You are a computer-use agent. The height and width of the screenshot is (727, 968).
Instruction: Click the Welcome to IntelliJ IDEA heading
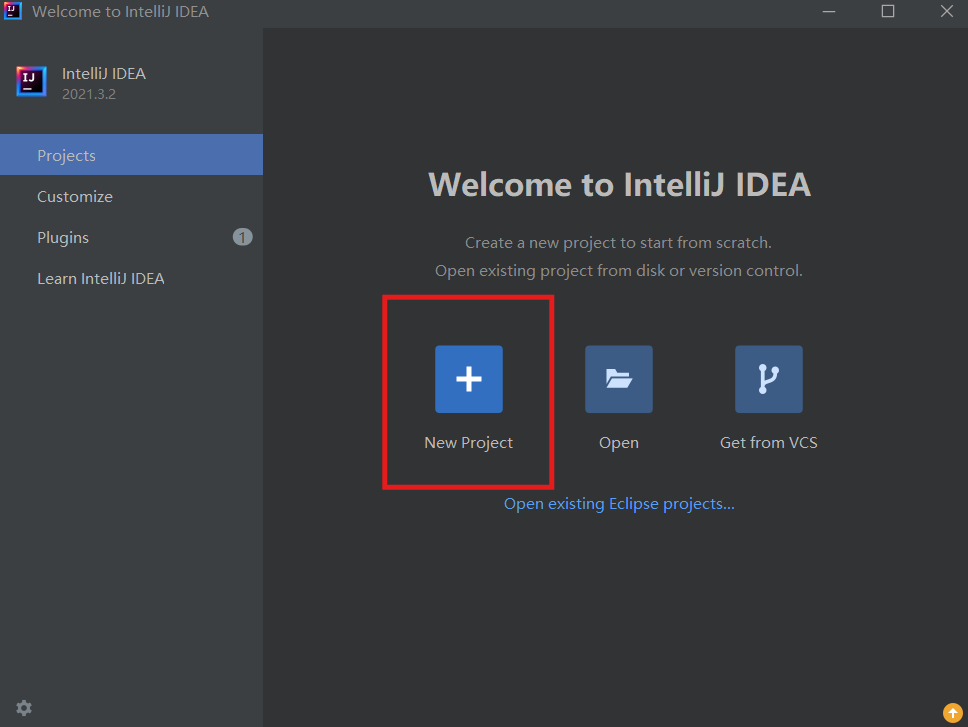[619, 185]
